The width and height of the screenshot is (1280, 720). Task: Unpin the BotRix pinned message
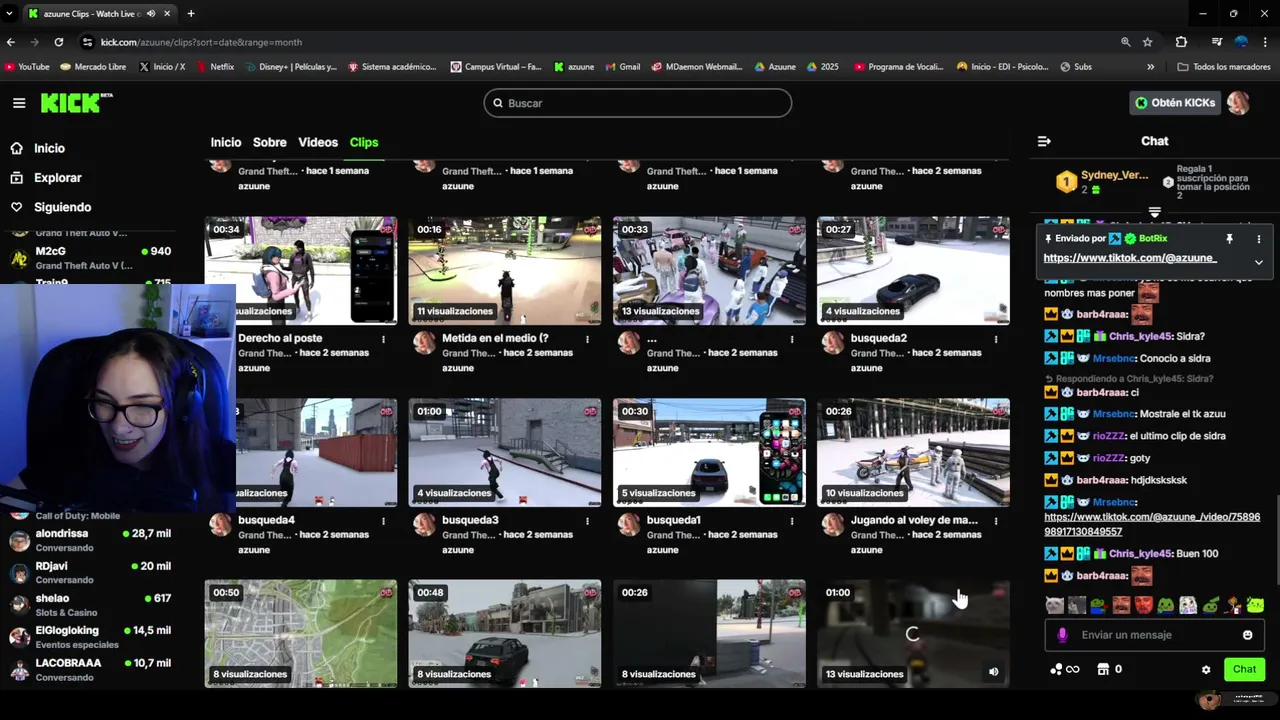1229,239
